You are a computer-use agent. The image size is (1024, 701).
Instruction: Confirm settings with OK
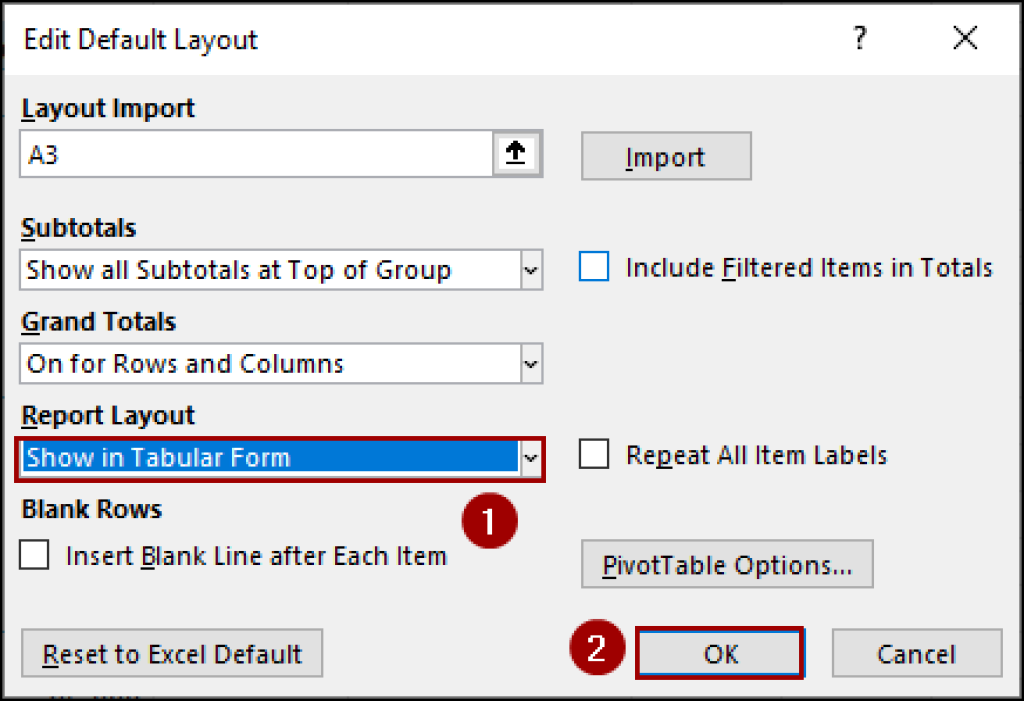point(720,653)
